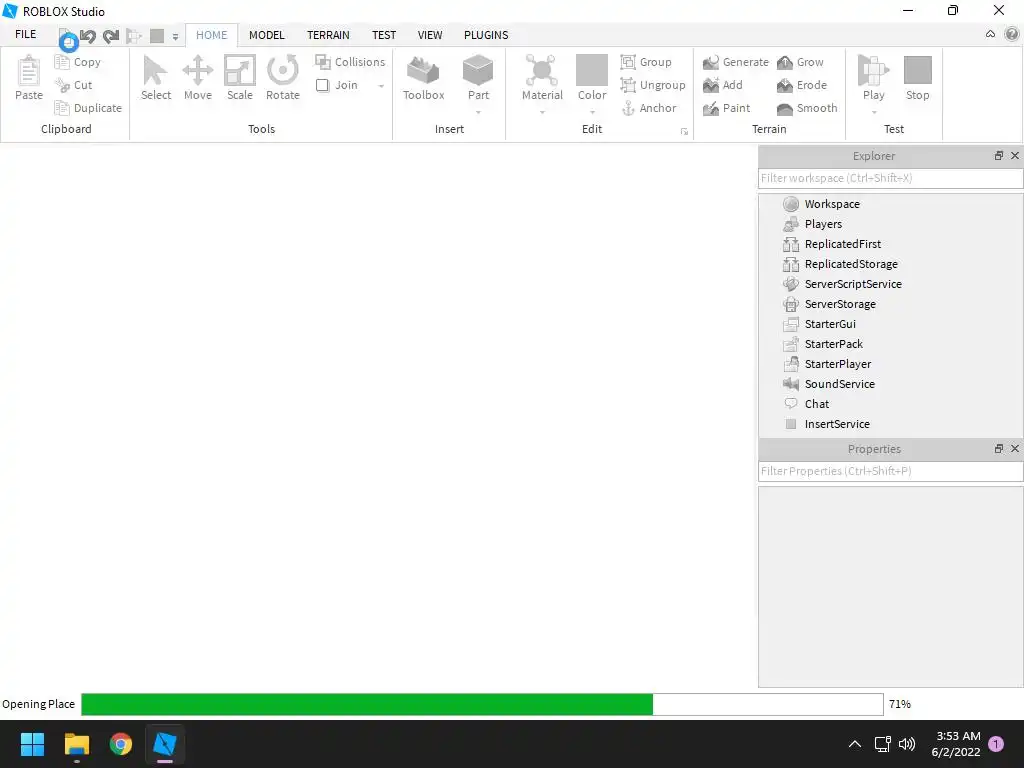
Task: Click the Ungroup icon
Action: pyautogui.click(x=628, y=85)
